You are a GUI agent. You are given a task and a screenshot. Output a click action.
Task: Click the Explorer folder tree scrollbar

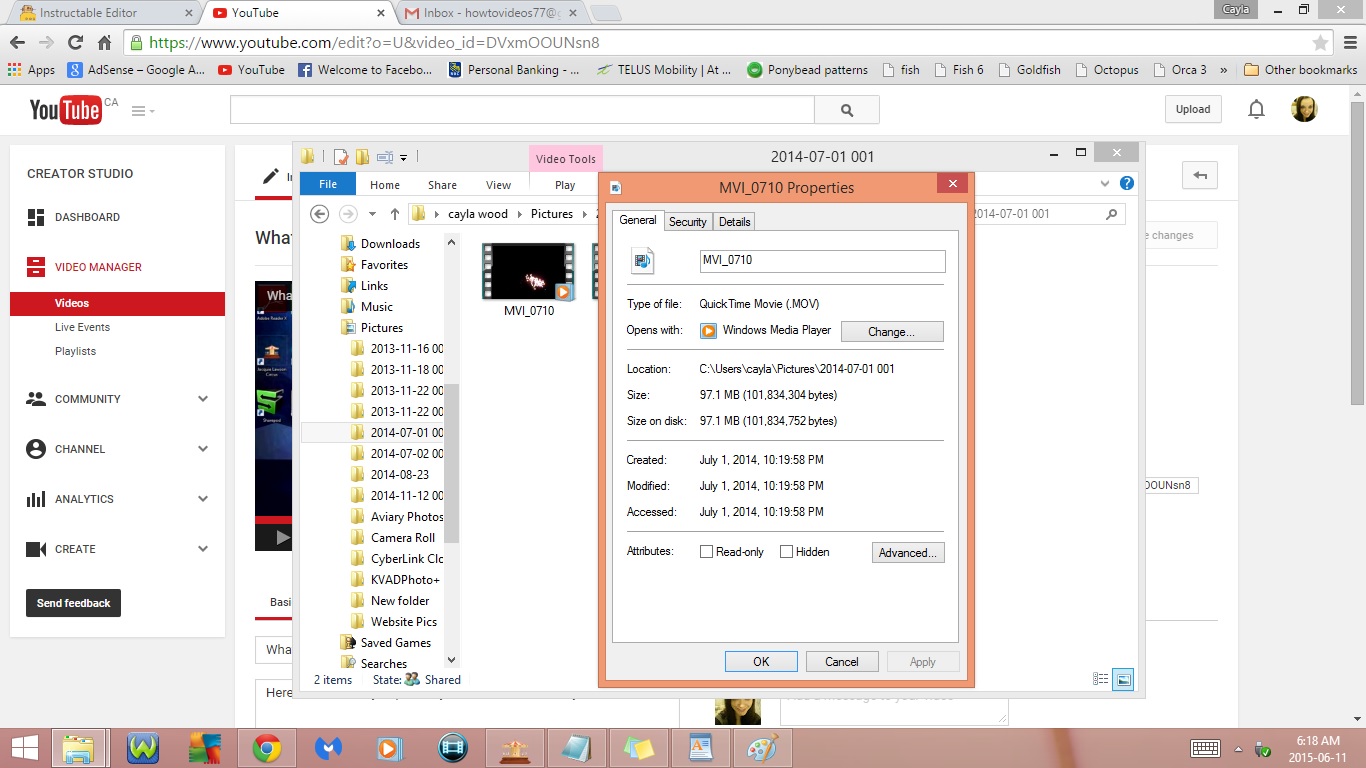[x=451, y=462]
